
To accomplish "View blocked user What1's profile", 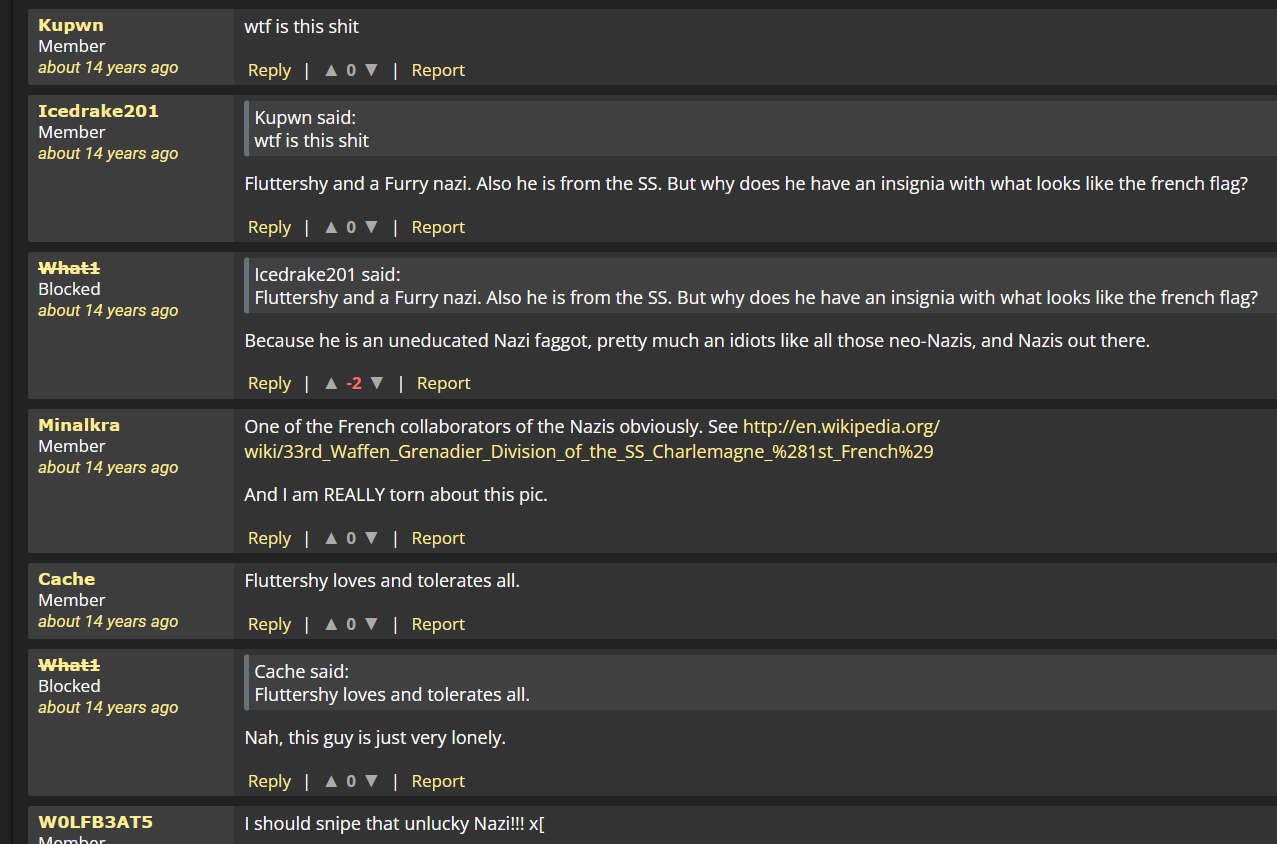I will (69, 268).
